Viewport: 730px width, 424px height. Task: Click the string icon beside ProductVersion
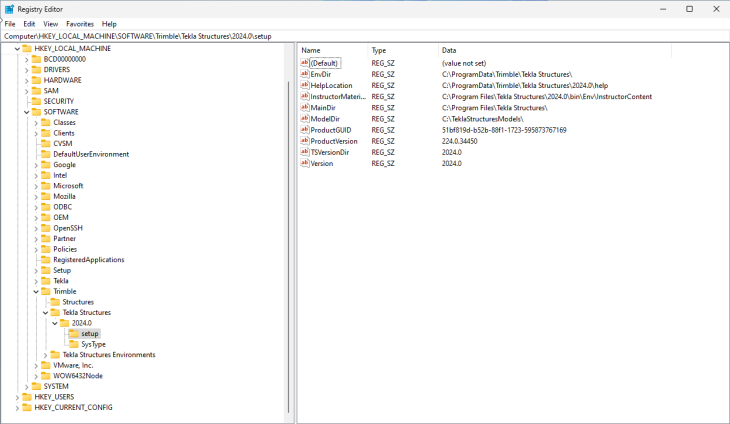[304, 141]
